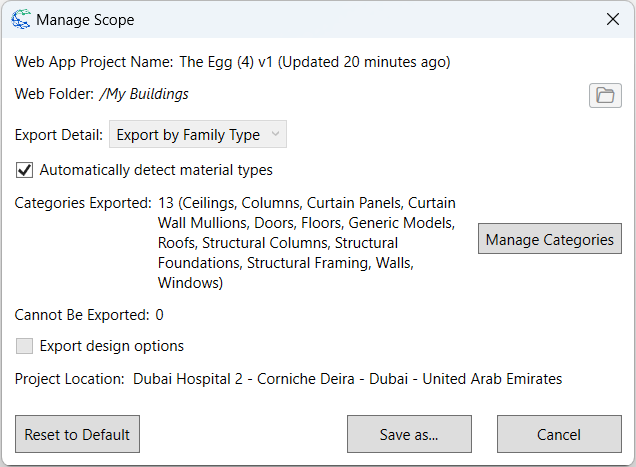The image size is (636, 467).
Task: Open the web folder browse icon
Action: tap(605, 96)
